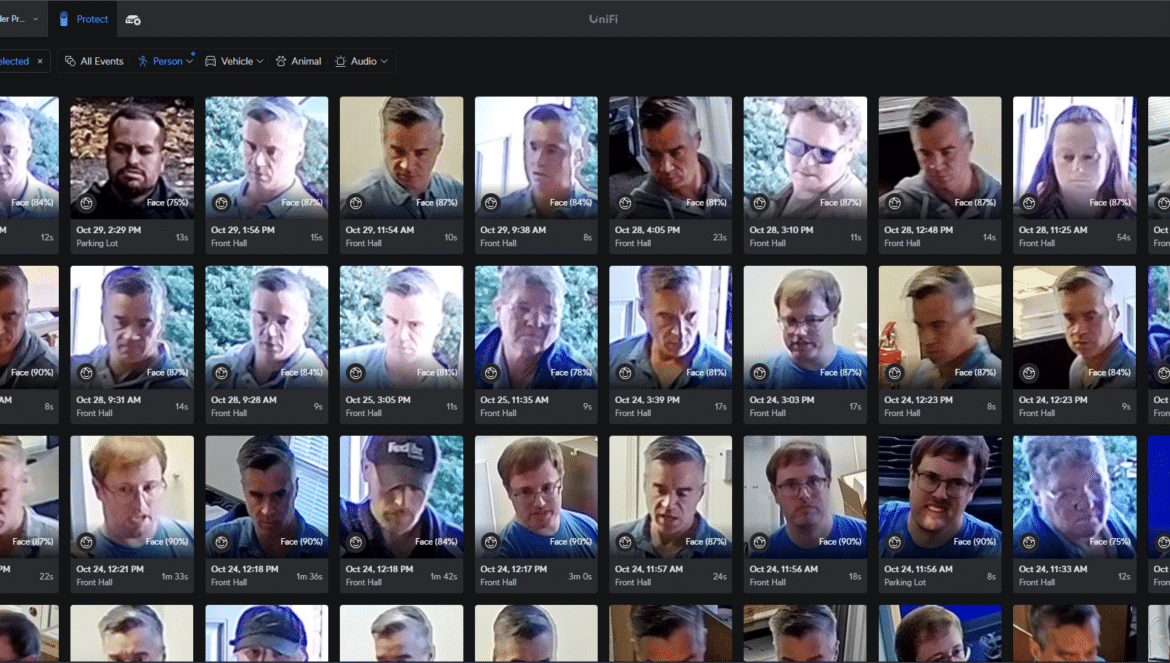Viewport: 1170px width, 663px height.
Task: Click 'Parking Lot' under Oct 29, 2:29 PM
Action: (97, 243)
